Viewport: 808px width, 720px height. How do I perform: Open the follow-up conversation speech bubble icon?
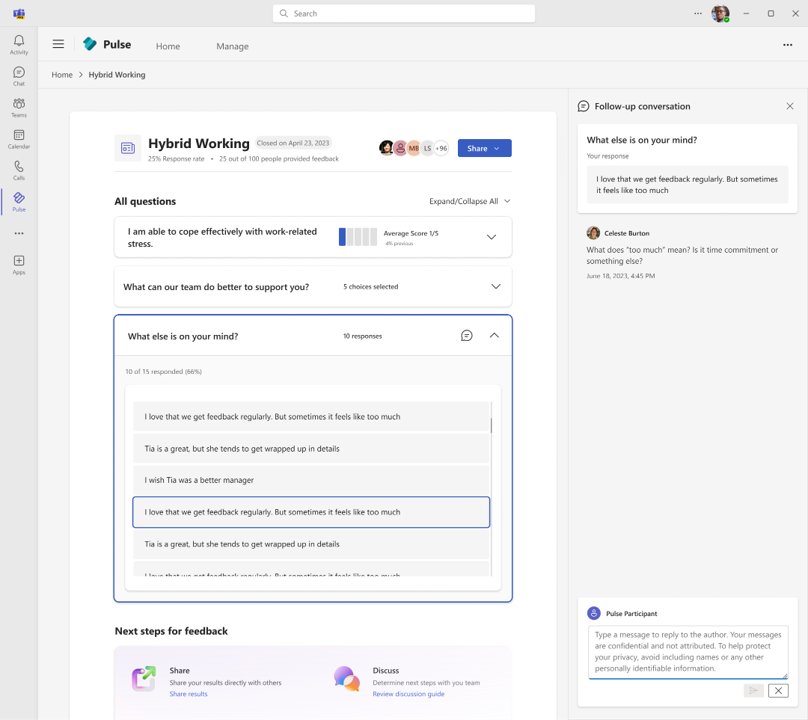pyautogui.click(x=466, y=336)
